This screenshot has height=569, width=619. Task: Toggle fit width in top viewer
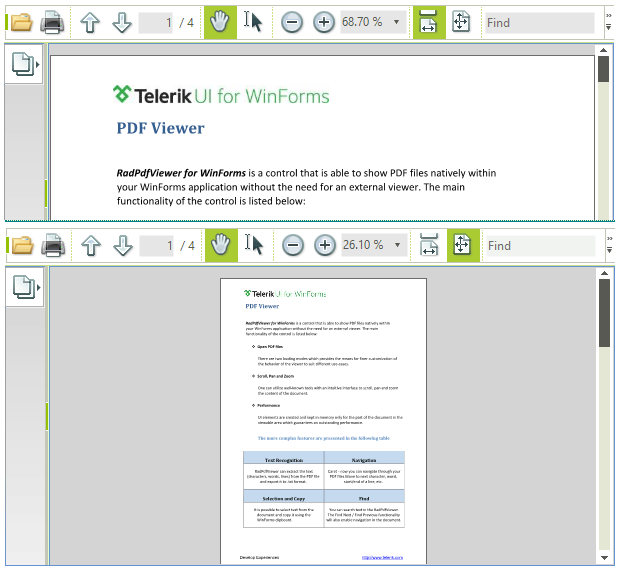429,22
